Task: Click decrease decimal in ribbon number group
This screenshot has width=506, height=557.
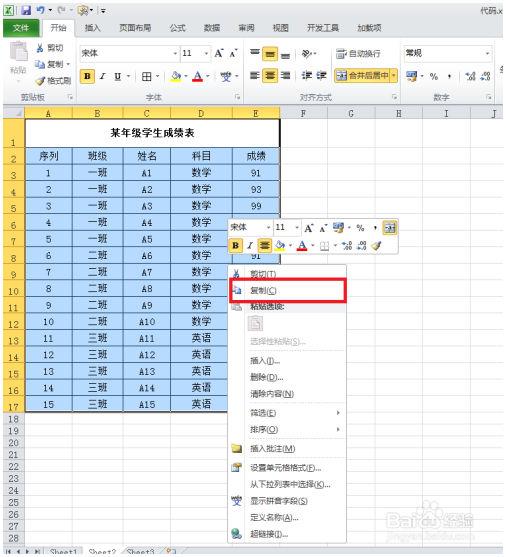Action: 485,76
